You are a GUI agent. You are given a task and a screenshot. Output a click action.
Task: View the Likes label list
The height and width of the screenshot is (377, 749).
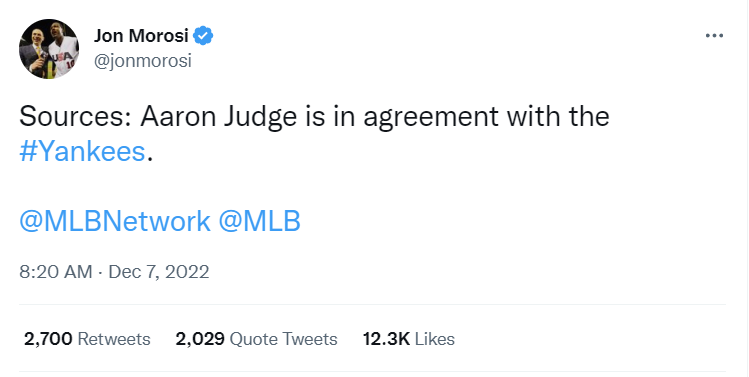pos(435,339)
